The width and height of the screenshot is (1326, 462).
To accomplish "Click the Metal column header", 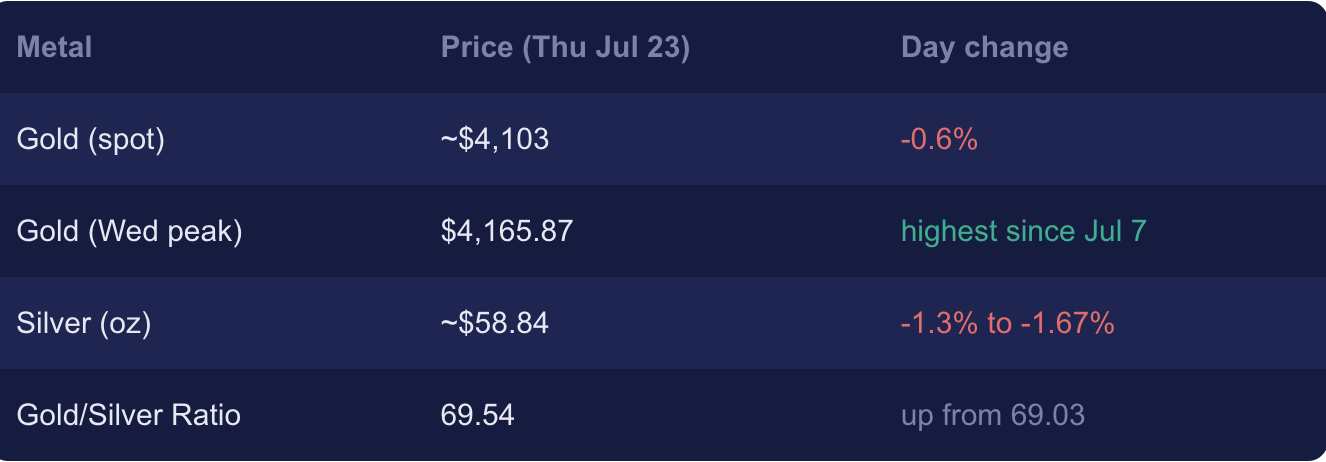I will [x=54, y=47].
